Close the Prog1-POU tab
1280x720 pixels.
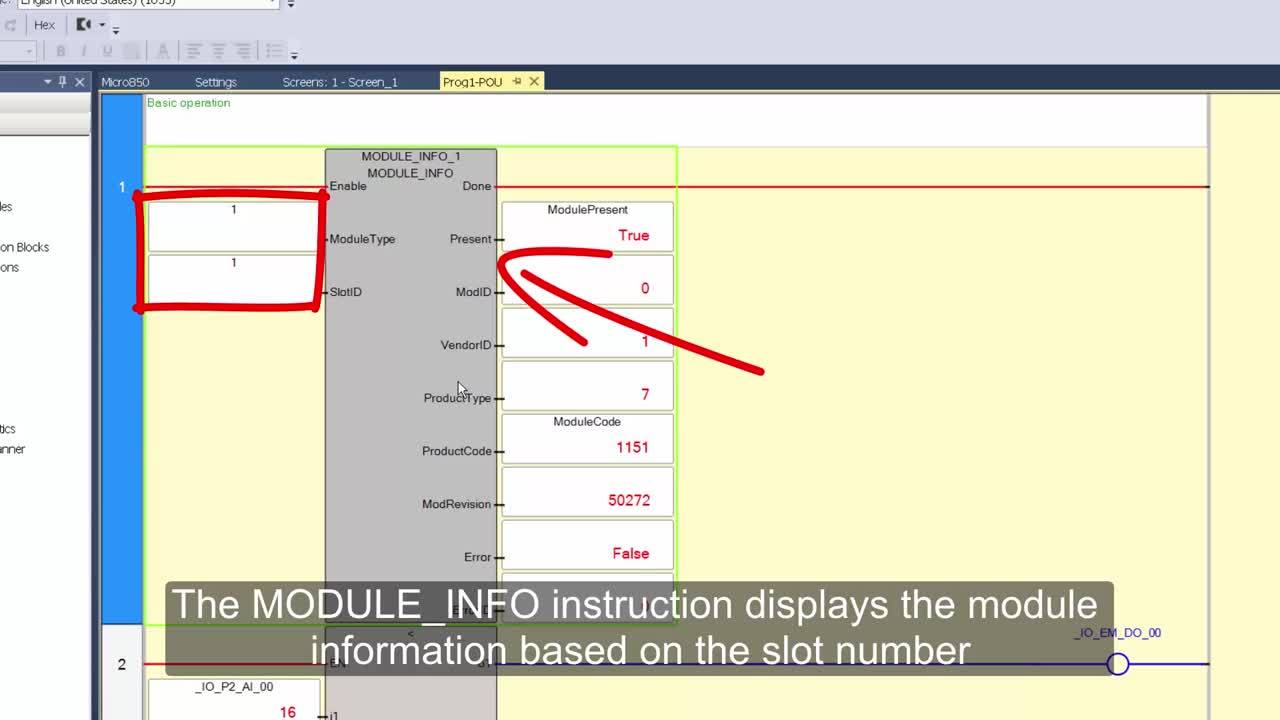[534, 82]
